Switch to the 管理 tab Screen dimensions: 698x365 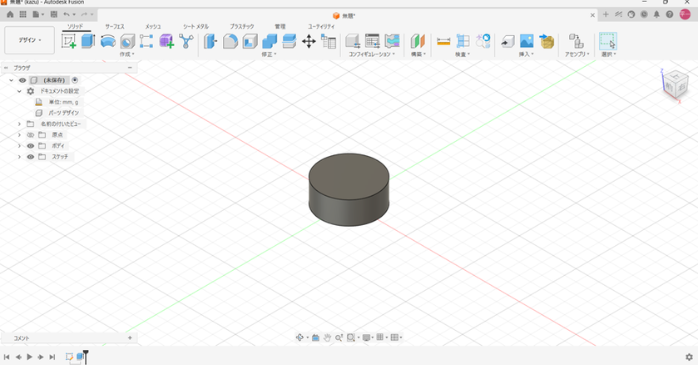point(280,27)
